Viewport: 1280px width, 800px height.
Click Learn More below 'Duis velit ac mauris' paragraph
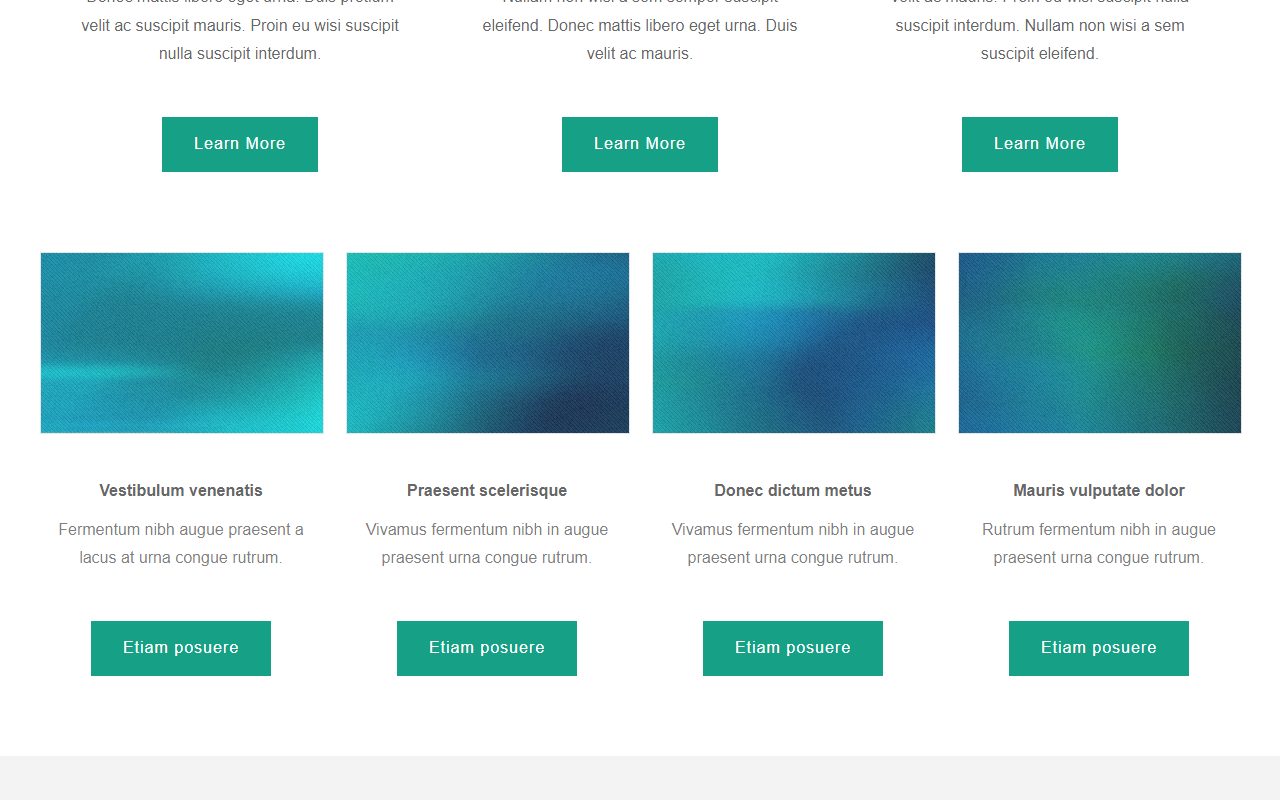[640, 144]
